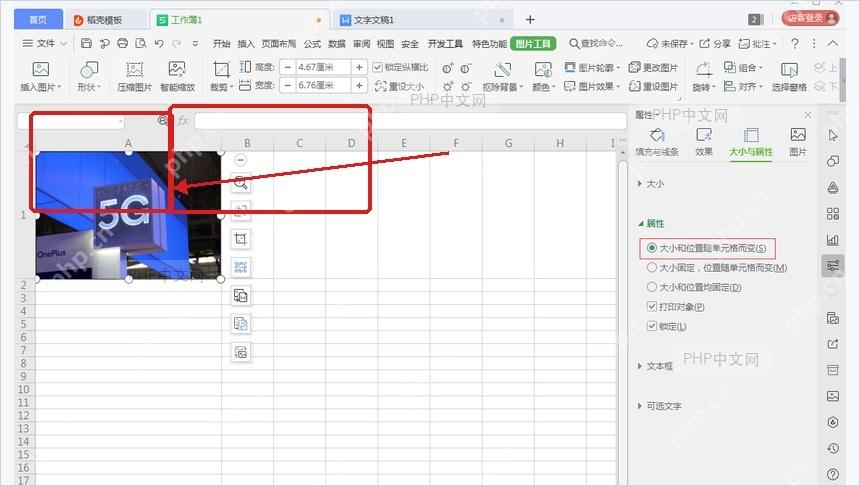
Task: Add a new document tab
Action: [x=530, y=20]
